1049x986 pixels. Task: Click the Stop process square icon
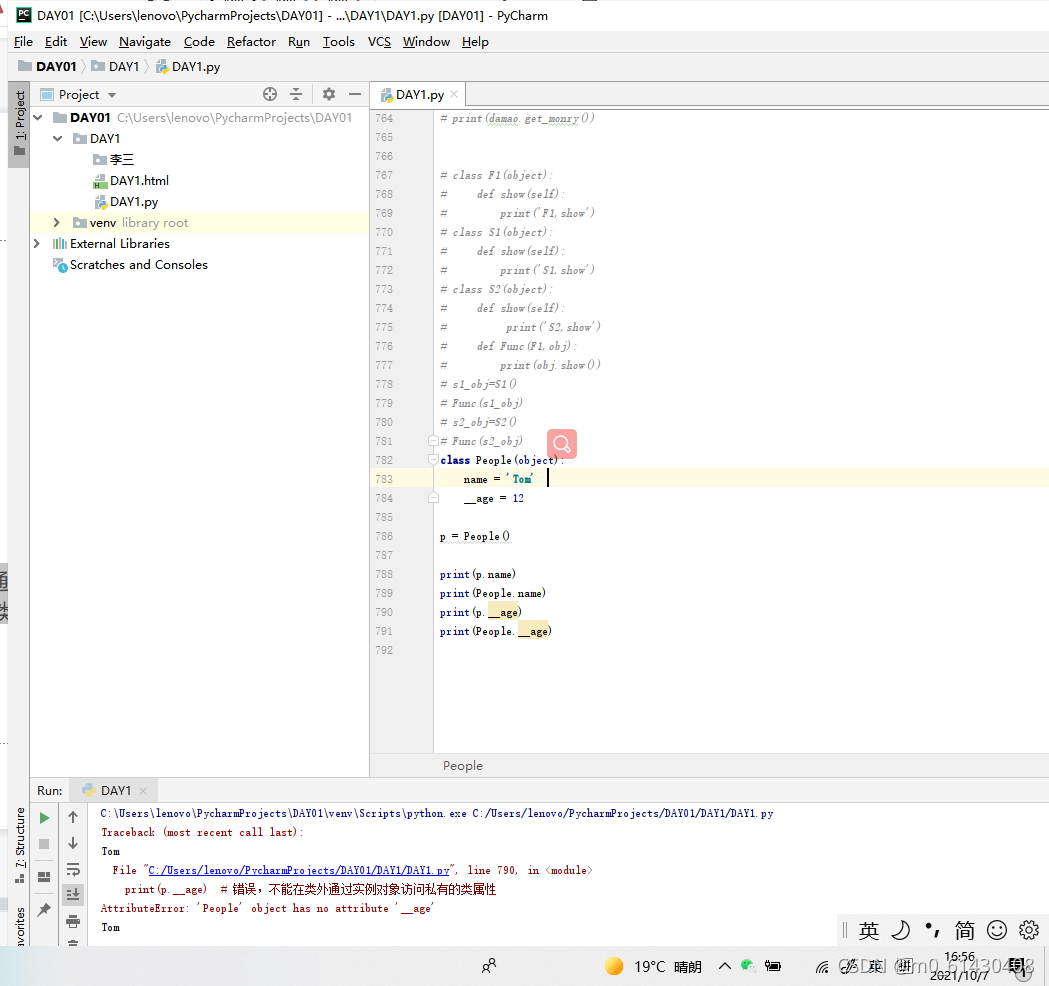[44, 844]
